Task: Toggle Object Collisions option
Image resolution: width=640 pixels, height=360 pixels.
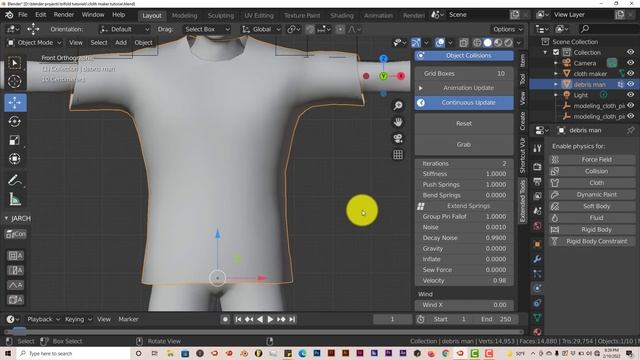Action: 464,56
